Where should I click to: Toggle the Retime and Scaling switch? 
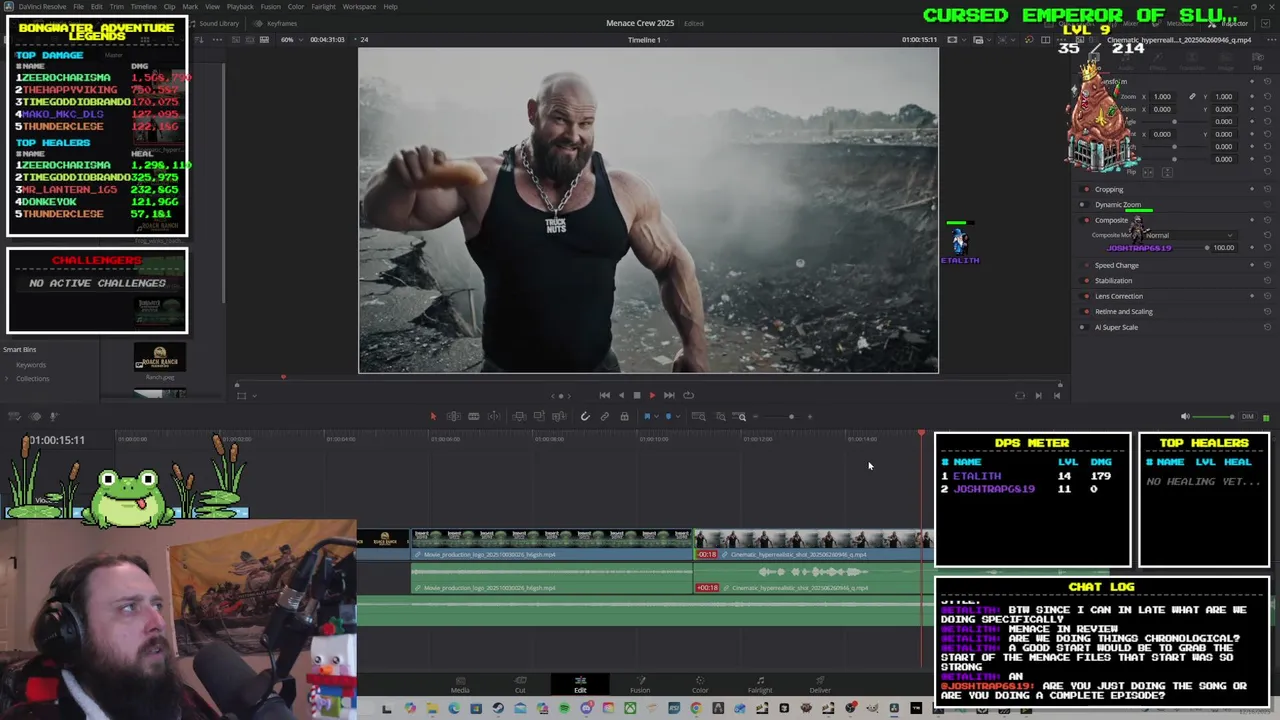click(x=1086, y=311)
